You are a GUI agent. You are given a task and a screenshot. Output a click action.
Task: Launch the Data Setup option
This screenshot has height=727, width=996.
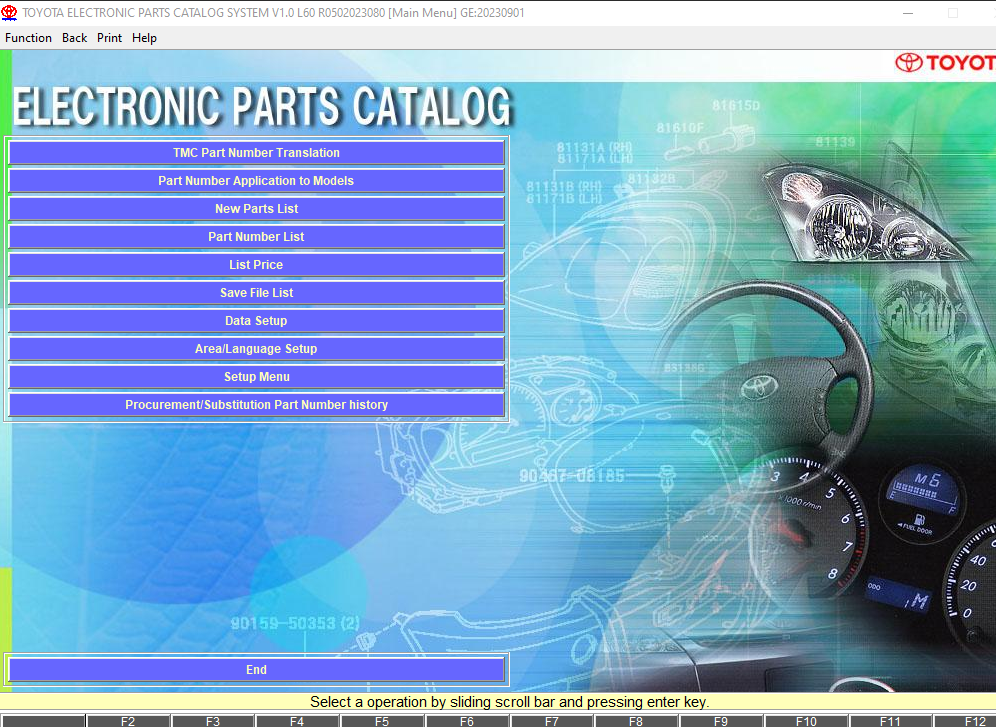coord(256,320)
